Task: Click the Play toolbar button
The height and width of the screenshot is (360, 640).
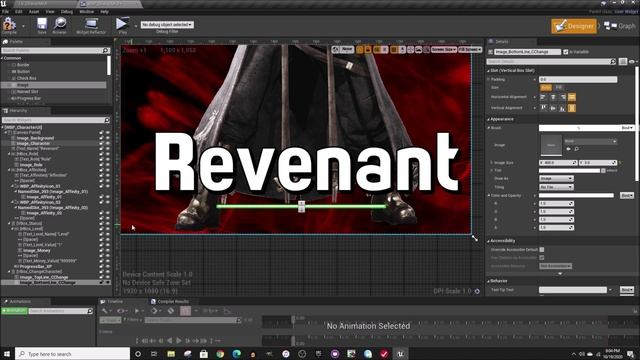Action: click(x=122, y=25)
